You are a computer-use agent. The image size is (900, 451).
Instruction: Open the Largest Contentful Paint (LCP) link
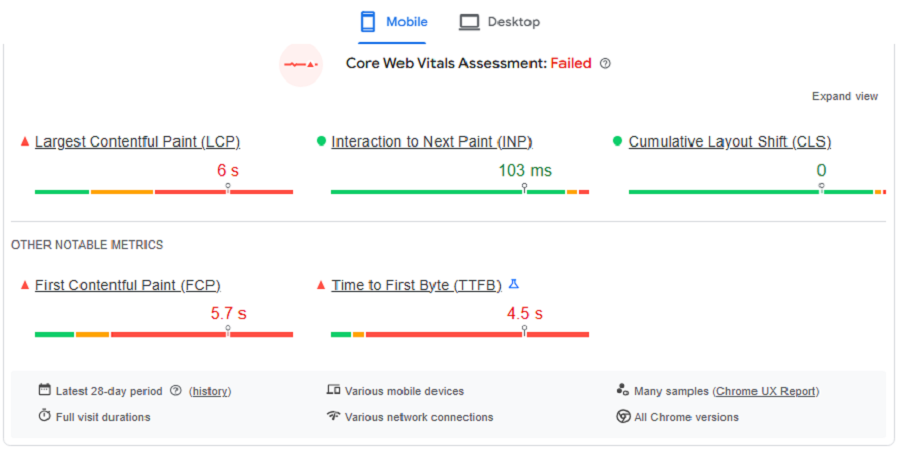pos(138,142)
